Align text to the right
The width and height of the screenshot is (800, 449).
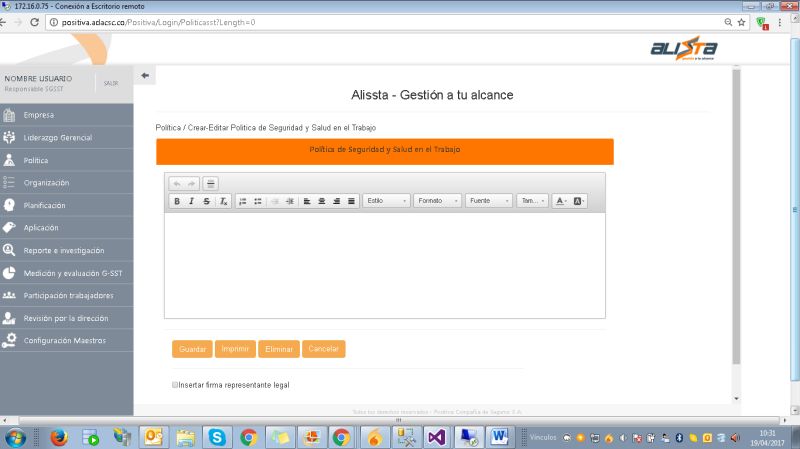(x=337, y=201)
